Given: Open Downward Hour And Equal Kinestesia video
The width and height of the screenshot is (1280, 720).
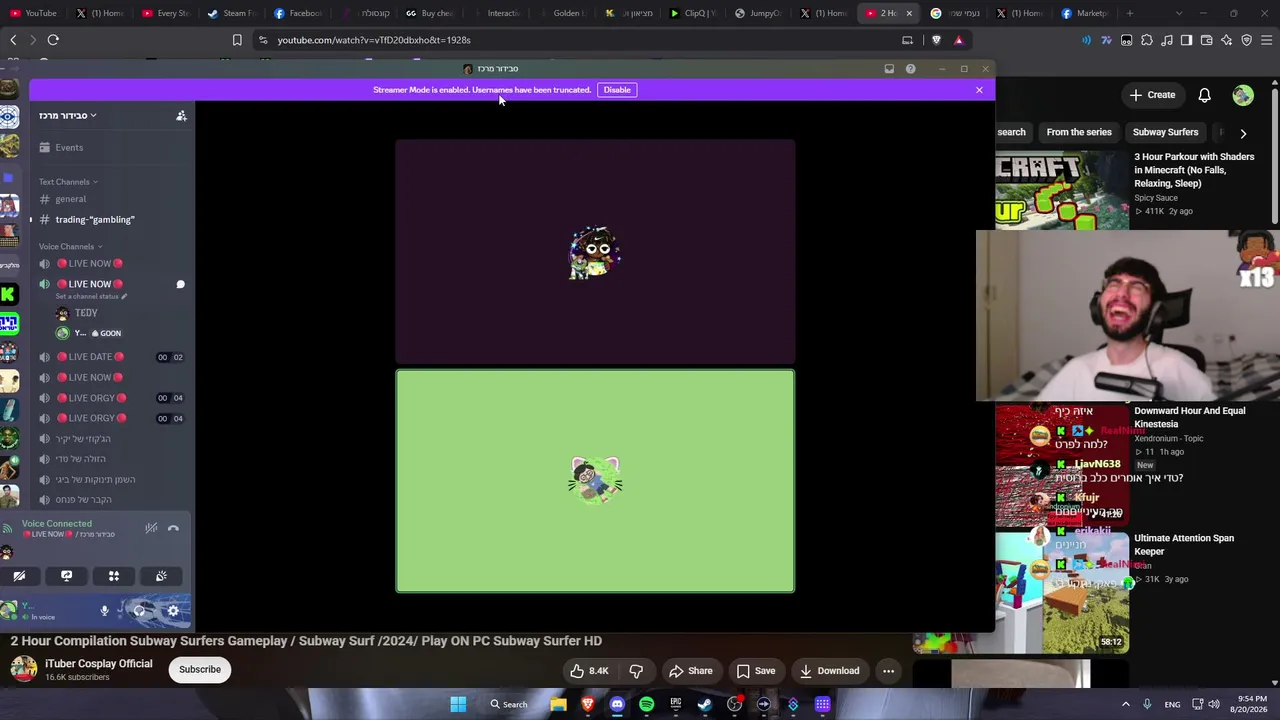Looking at the screenshot, I should click(1190, 417).
